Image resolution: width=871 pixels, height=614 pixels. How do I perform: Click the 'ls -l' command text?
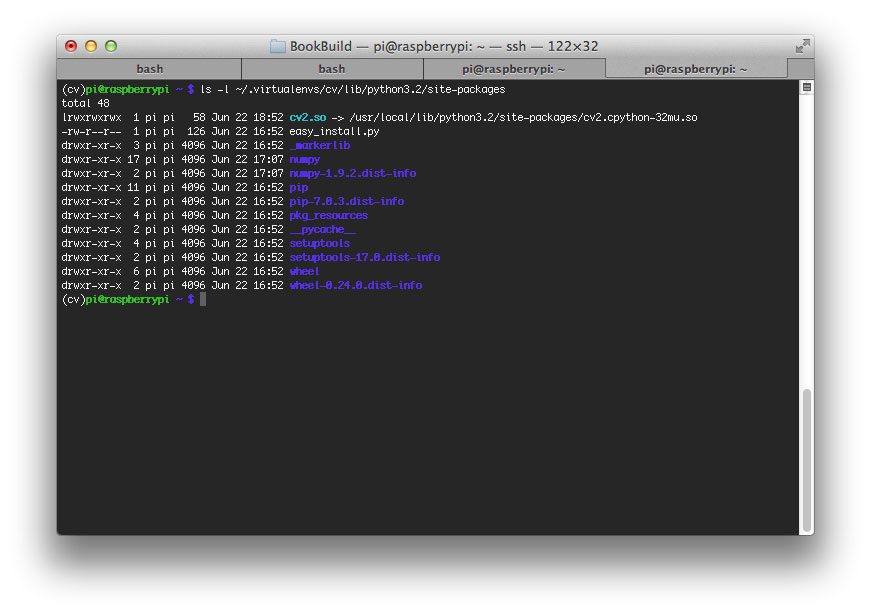click(214, 89)
